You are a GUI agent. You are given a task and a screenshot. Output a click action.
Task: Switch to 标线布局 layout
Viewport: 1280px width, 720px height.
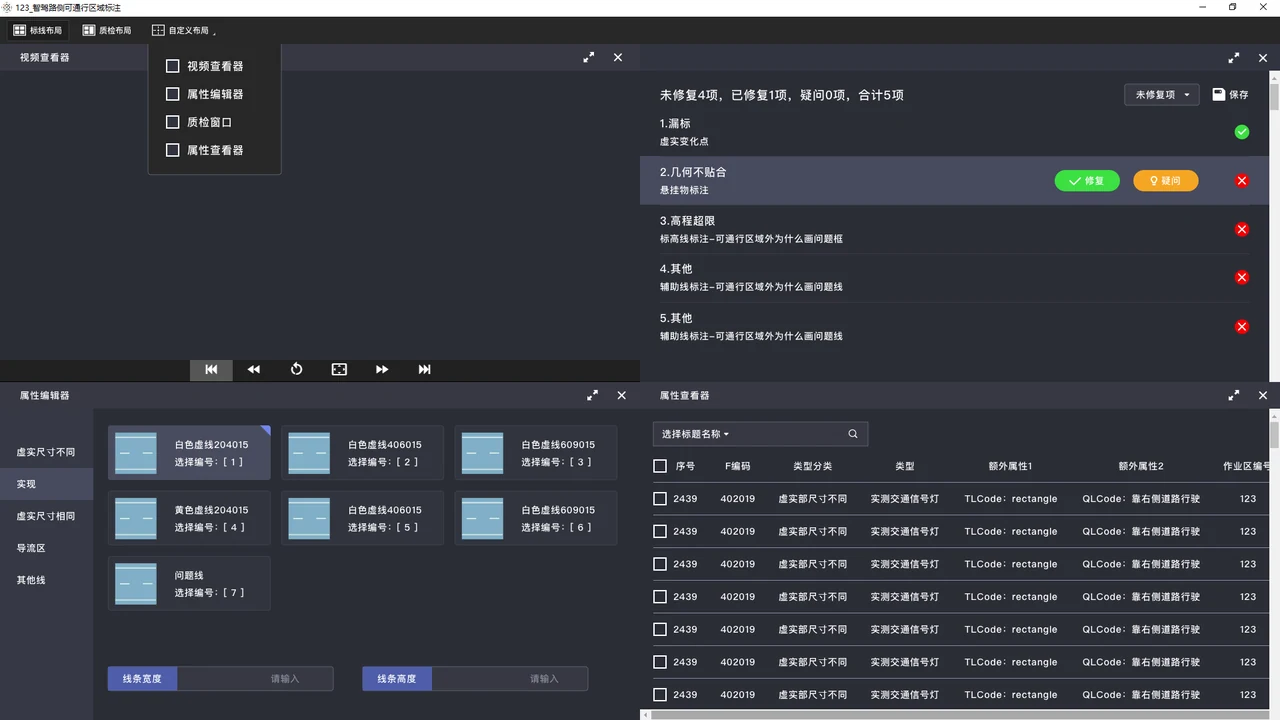[38, 31]
